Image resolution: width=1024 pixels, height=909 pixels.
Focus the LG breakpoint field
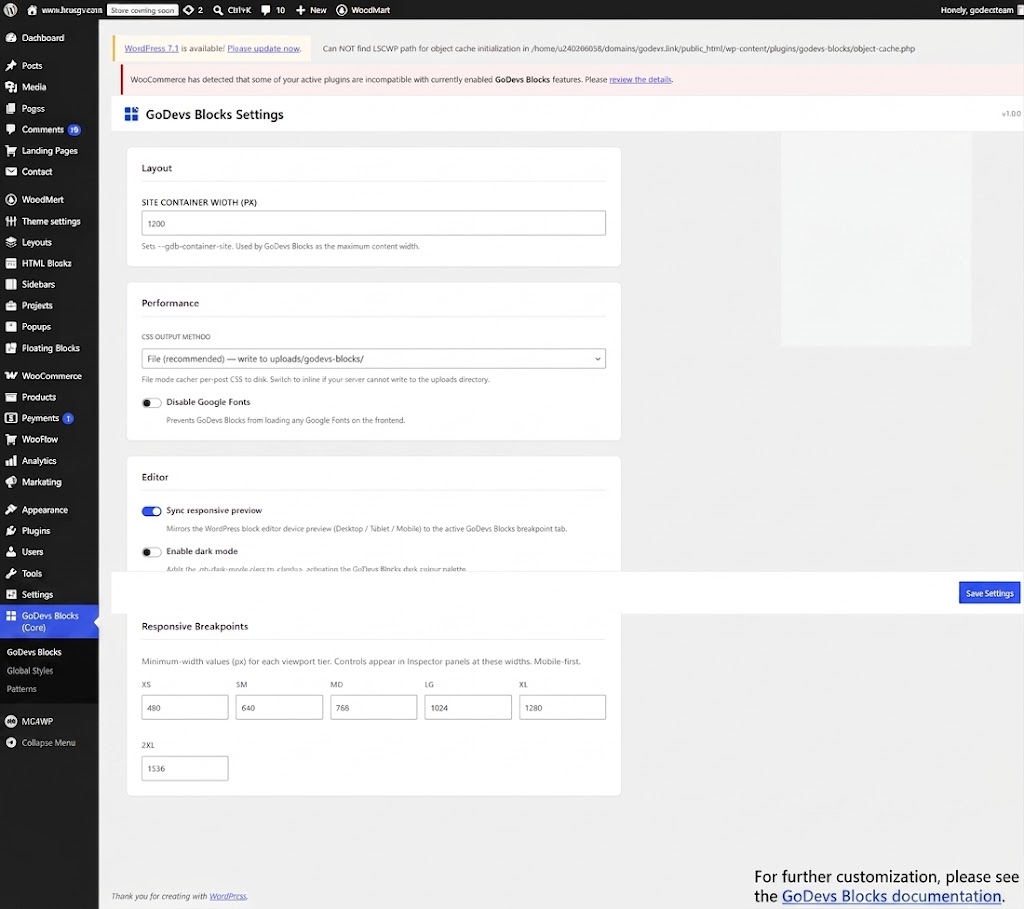coord(468,707)
